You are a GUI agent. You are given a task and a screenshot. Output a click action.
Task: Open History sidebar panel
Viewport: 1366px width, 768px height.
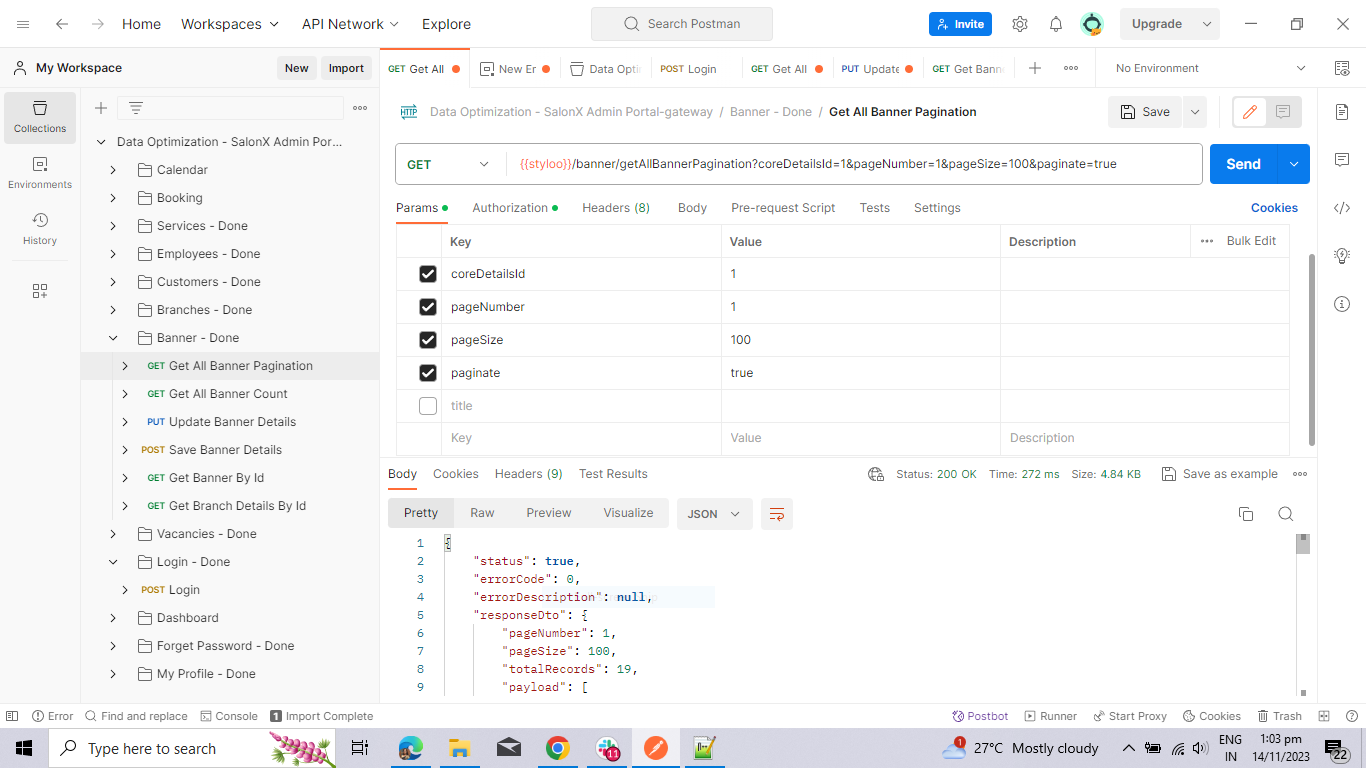coord(40,228)
